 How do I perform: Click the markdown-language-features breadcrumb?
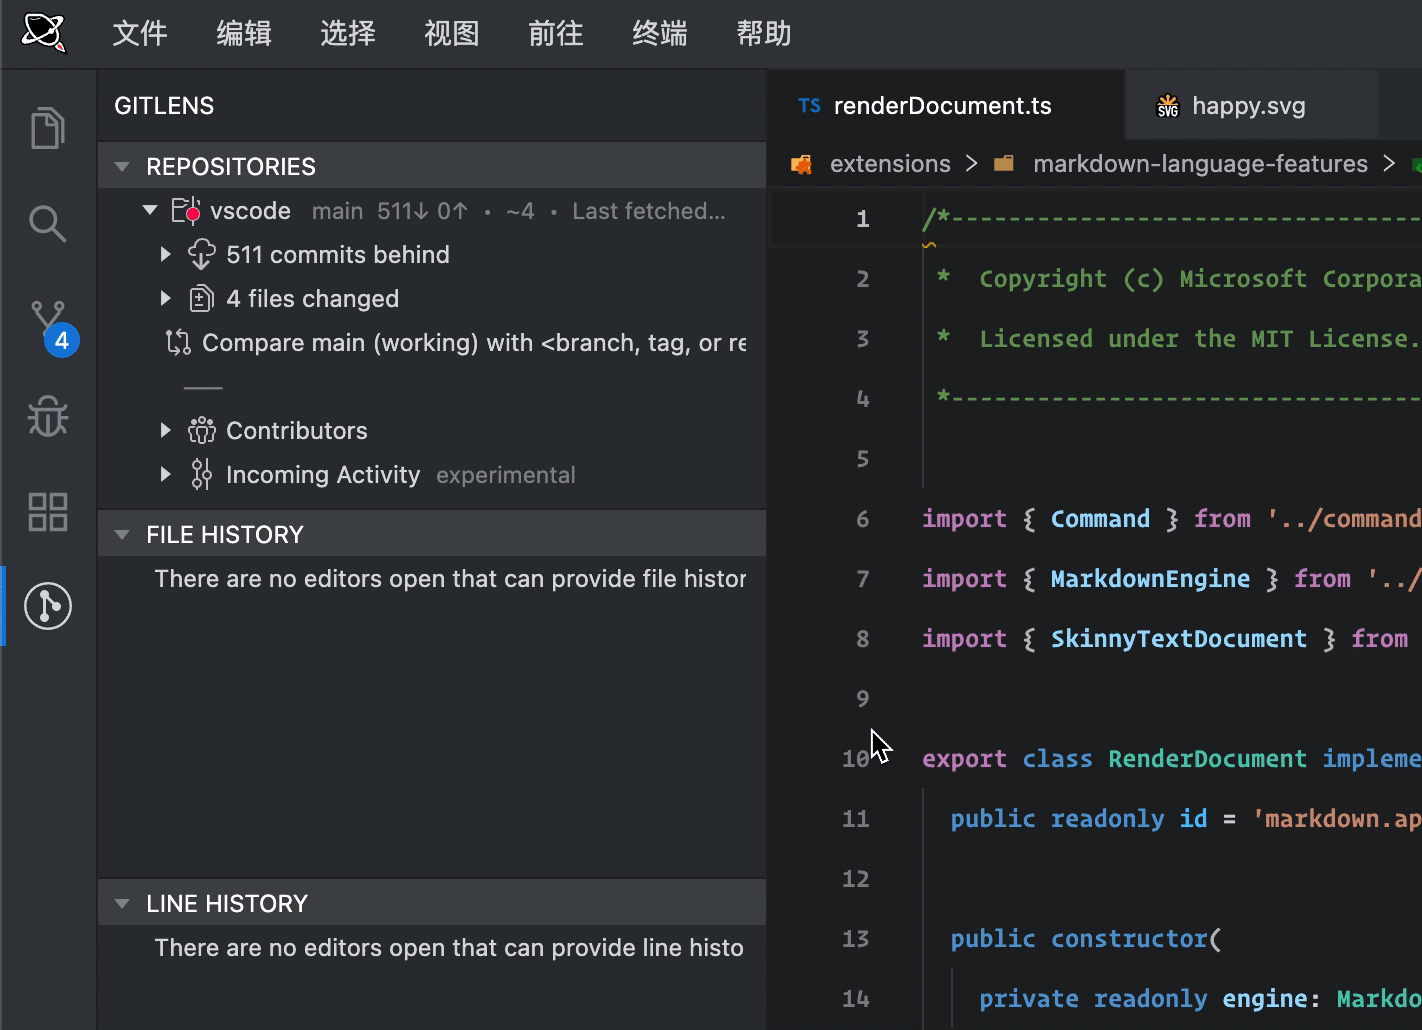tap(1200, 164)
